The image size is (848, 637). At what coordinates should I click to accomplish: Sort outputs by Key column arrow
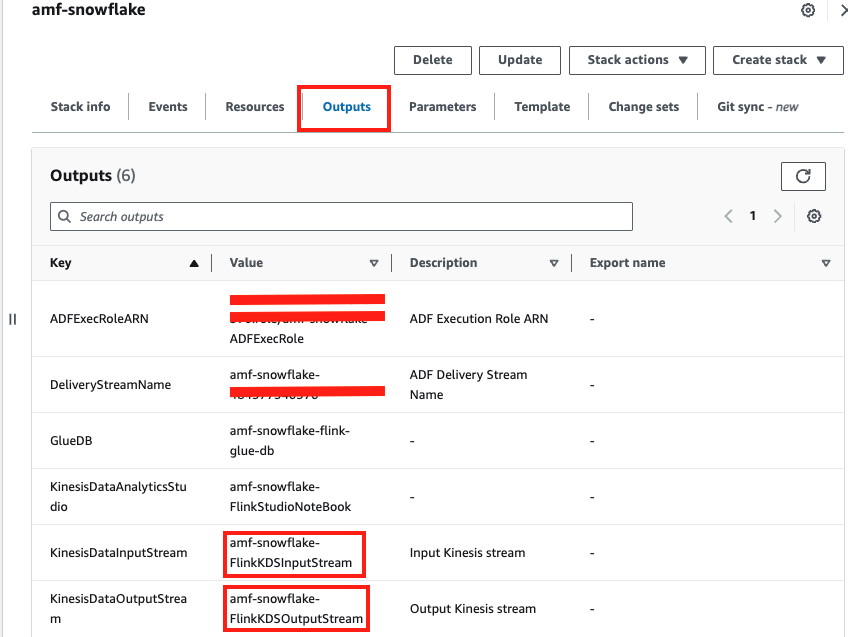(194, 264)
